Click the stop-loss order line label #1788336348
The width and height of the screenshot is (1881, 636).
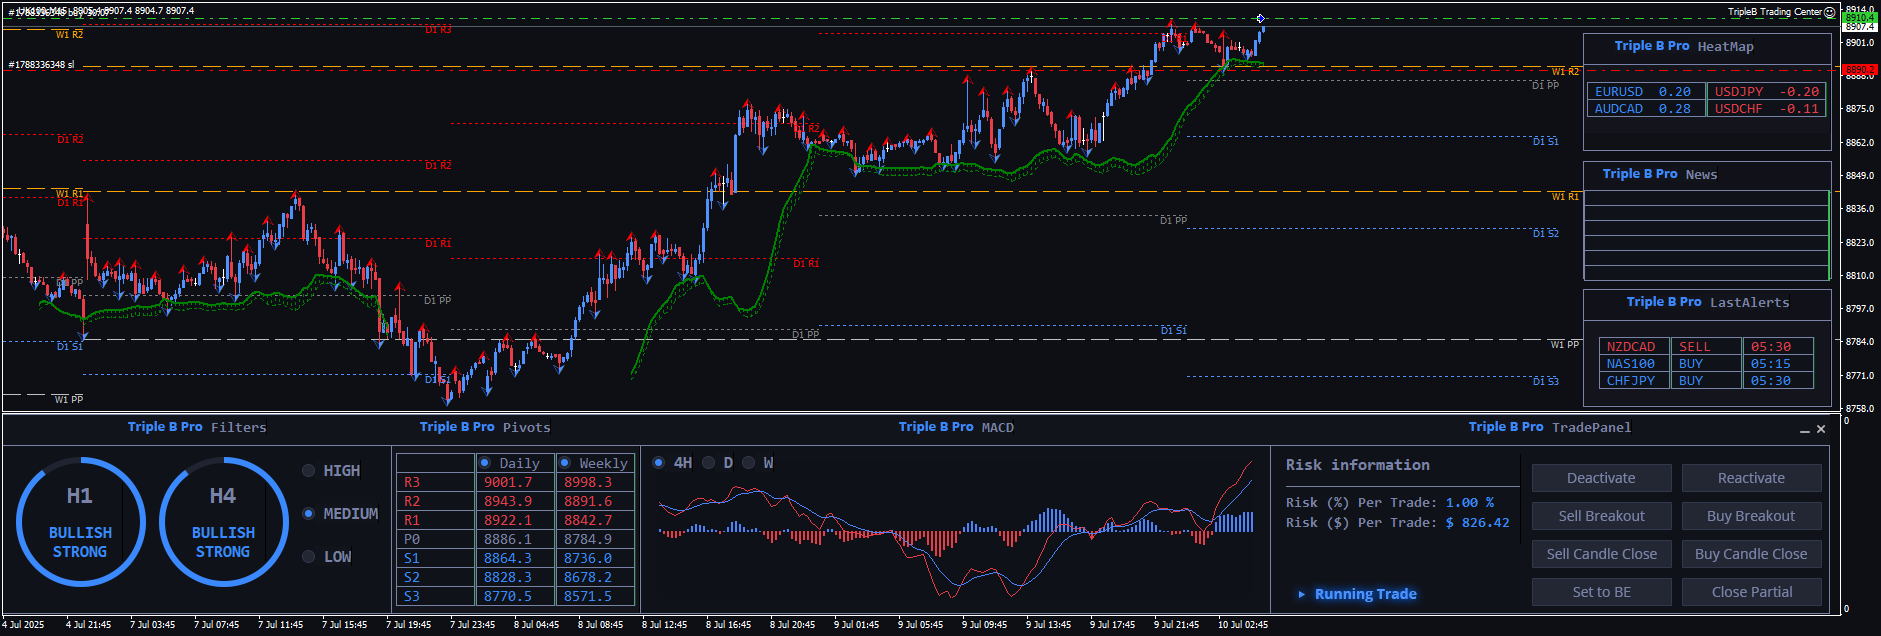(x=41, y=65)
